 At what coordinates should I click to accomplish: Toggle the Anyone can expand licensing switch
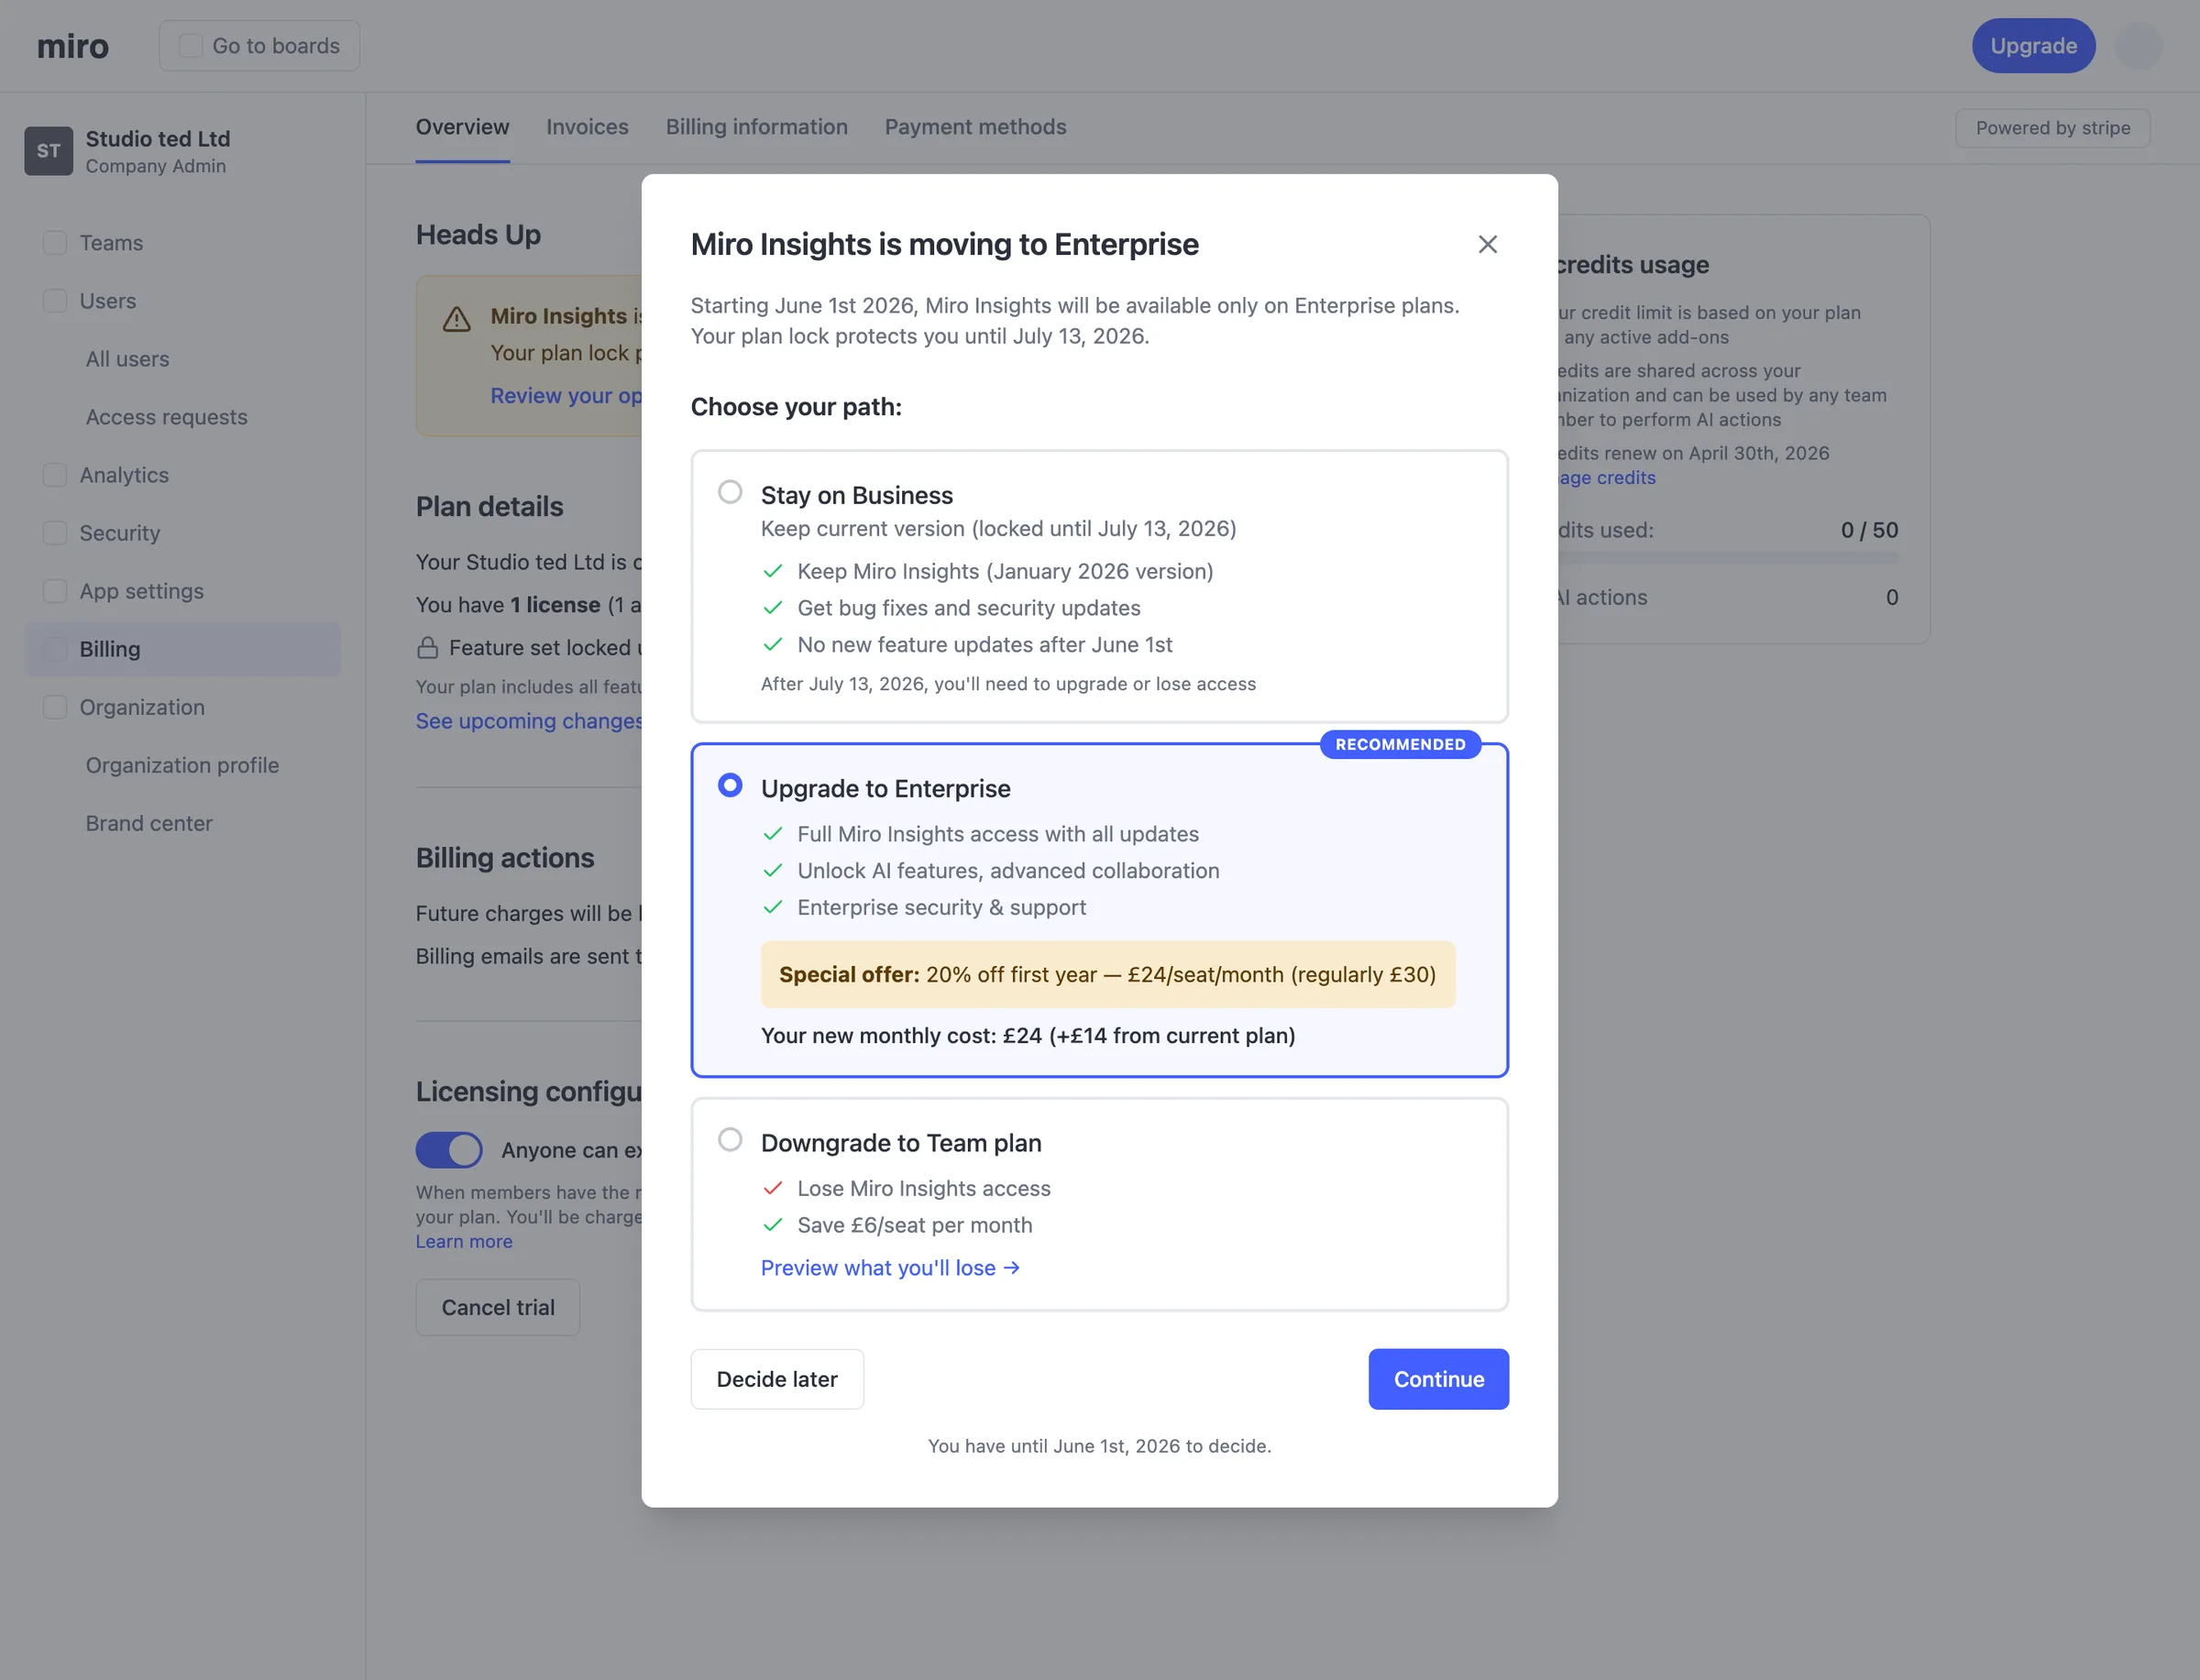(449, 1150)
